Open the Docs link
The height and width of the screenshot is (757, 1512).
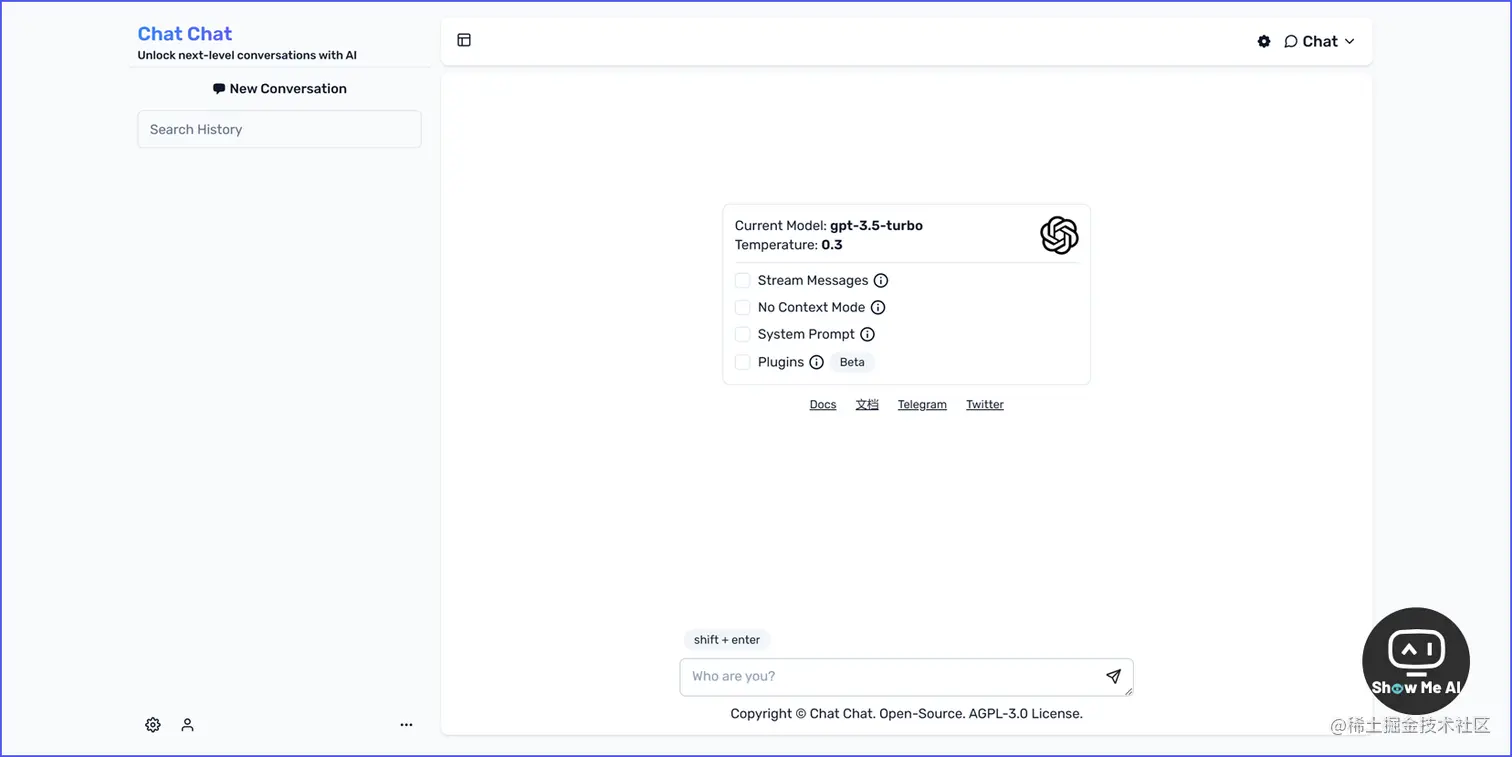823,405
